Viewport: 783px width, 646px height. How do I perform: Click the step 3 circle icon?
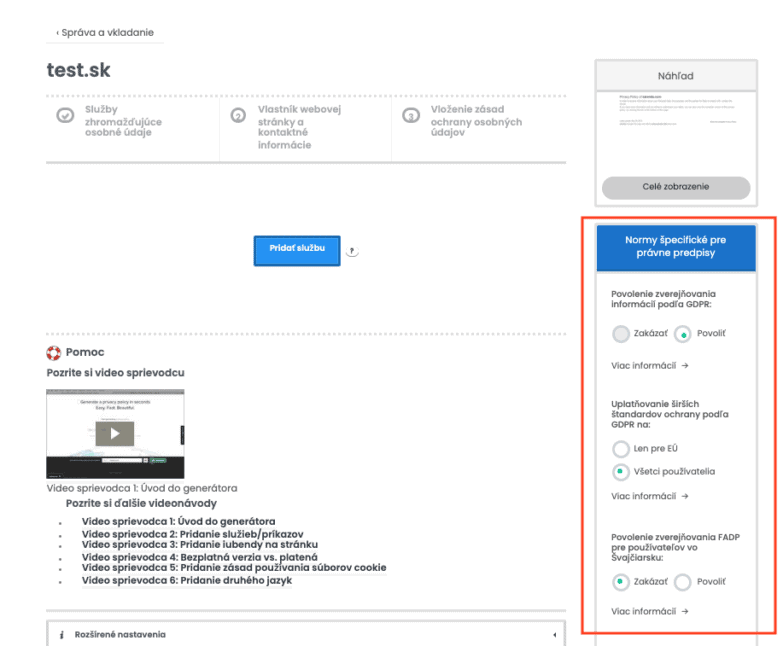click(410, 116)
